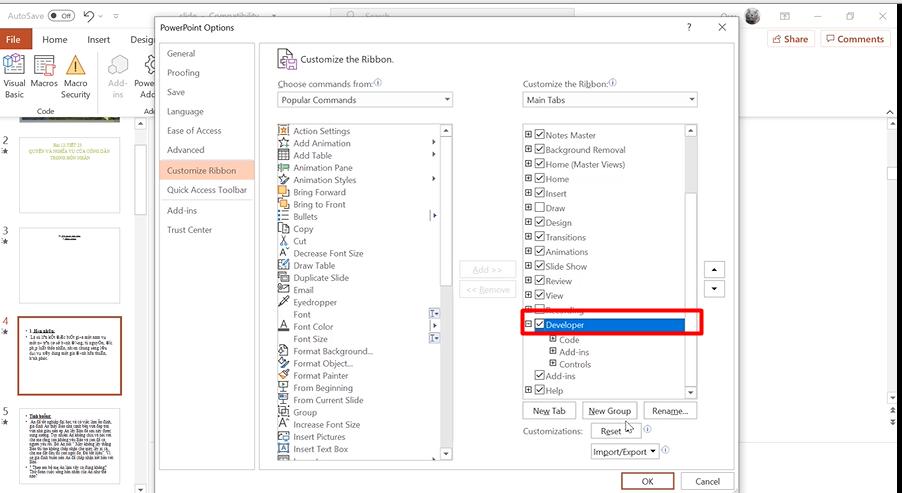Screen dimensions: 902x493
Task: Click the Cancel button
Action: point(707,481)
